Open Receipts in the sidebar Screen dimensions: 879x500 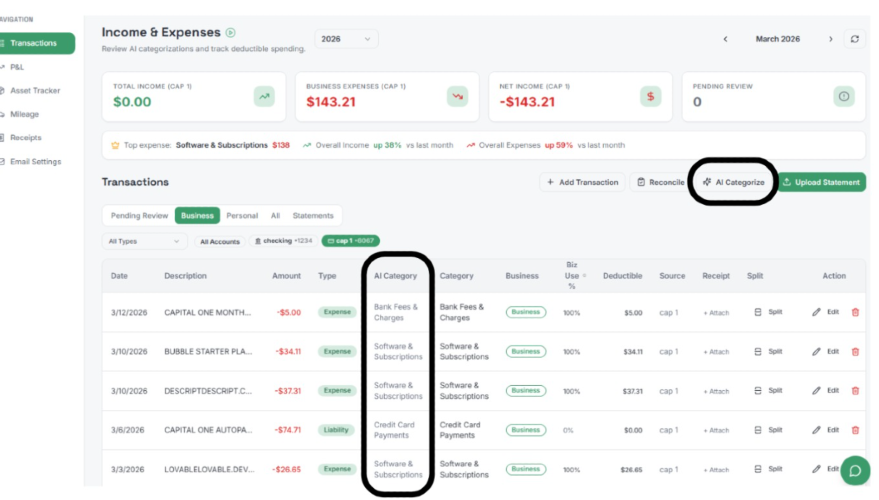pyautogui.click(x=26, y=138)
